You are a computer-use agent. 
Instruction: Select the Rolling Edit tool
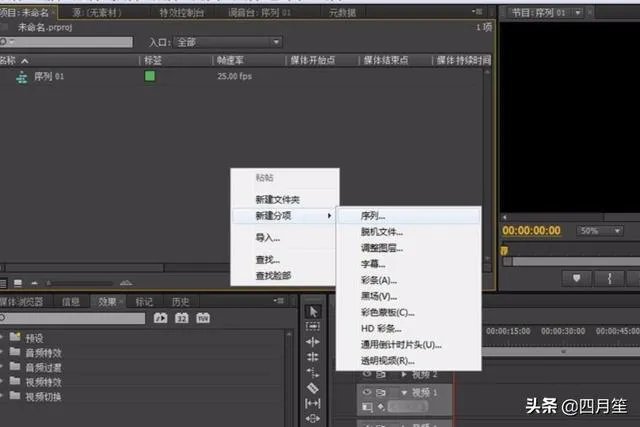(x=313, y=357)
